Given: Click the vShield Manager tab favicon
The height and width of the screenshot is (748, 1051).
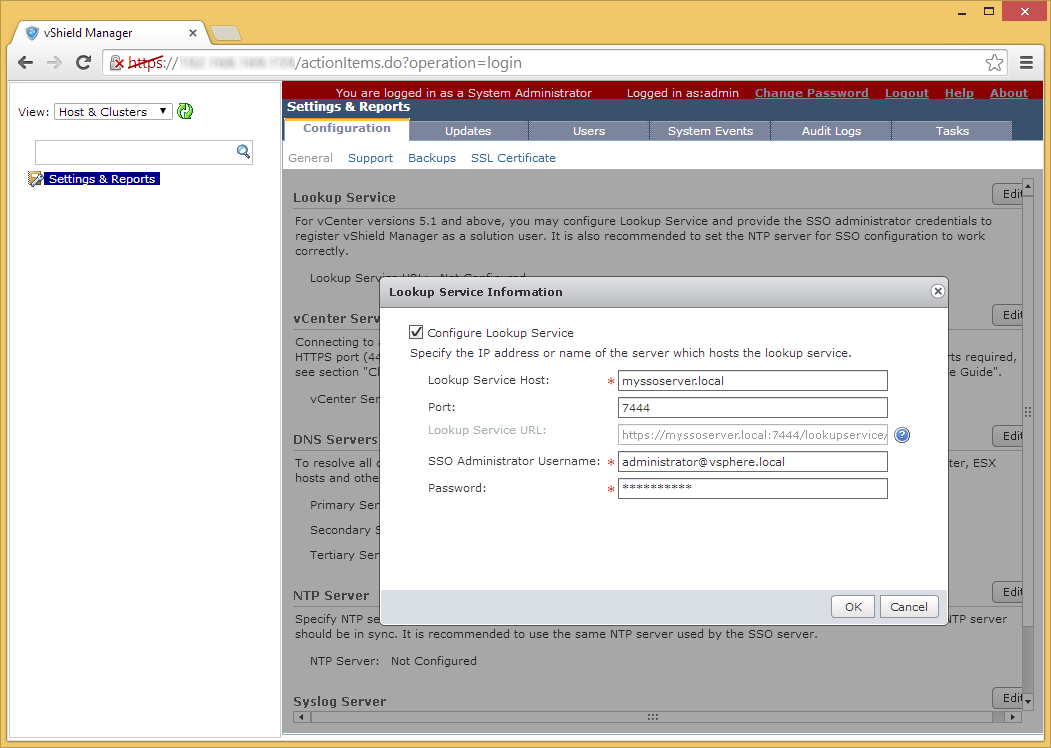Looking at the screenshot, I should [x=32, y=33].
